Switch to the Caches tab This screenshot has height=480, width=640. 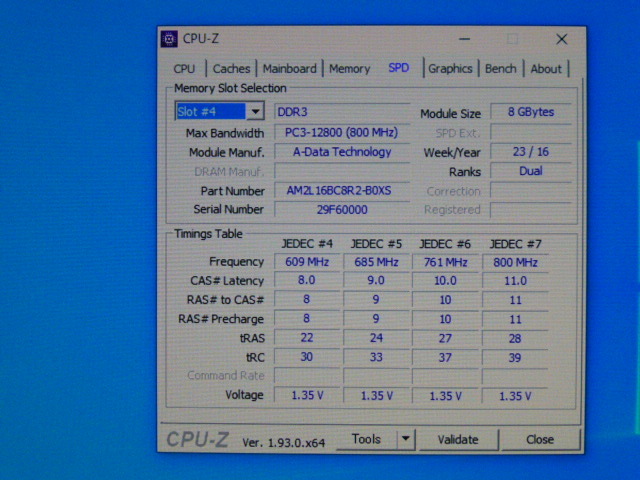click(x=231, y=69)
